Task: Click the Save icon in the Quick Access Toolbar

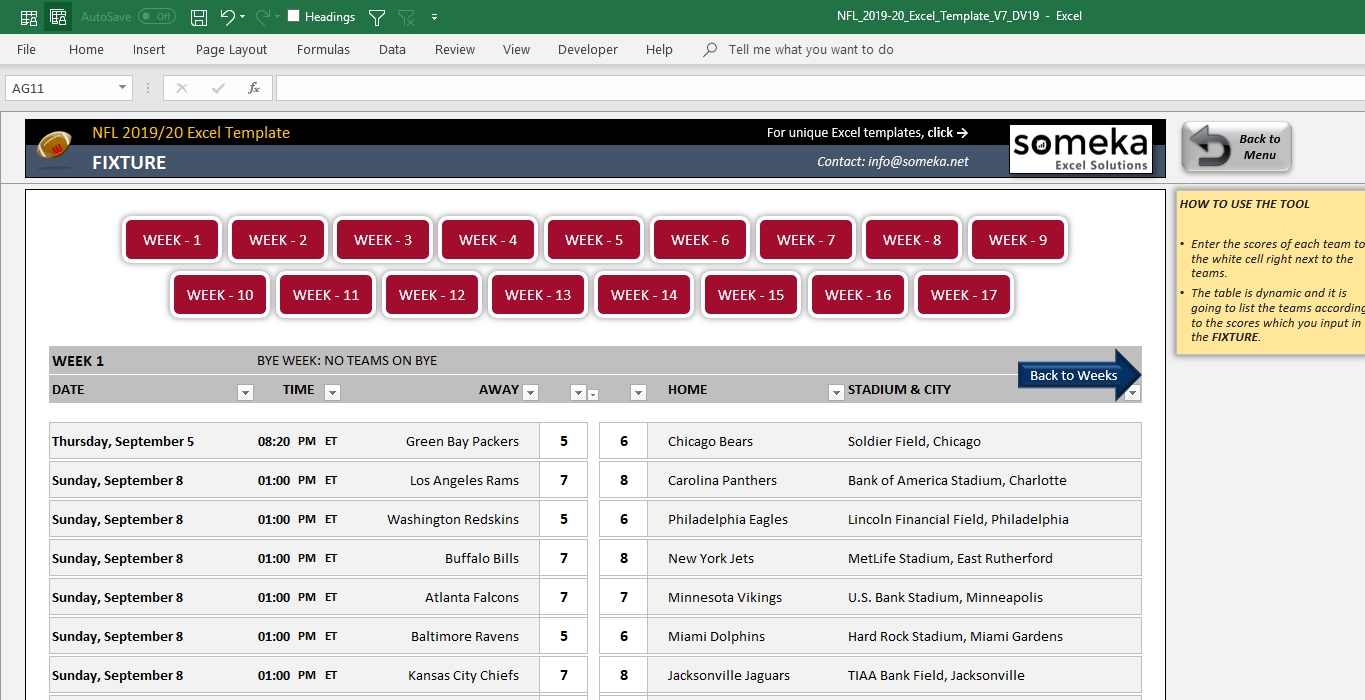Action: pyautogui.click(x=199, y=17)
